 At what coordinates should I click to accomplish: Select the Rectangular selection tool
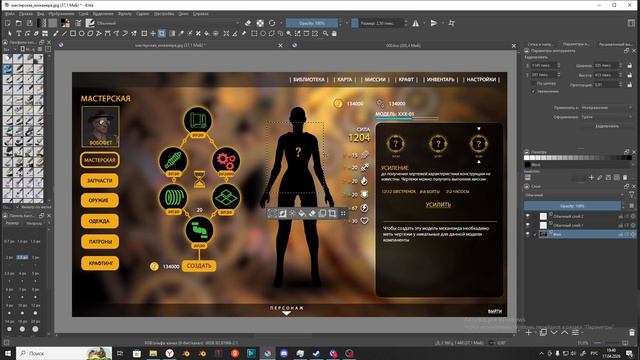(x=254, y=33)
